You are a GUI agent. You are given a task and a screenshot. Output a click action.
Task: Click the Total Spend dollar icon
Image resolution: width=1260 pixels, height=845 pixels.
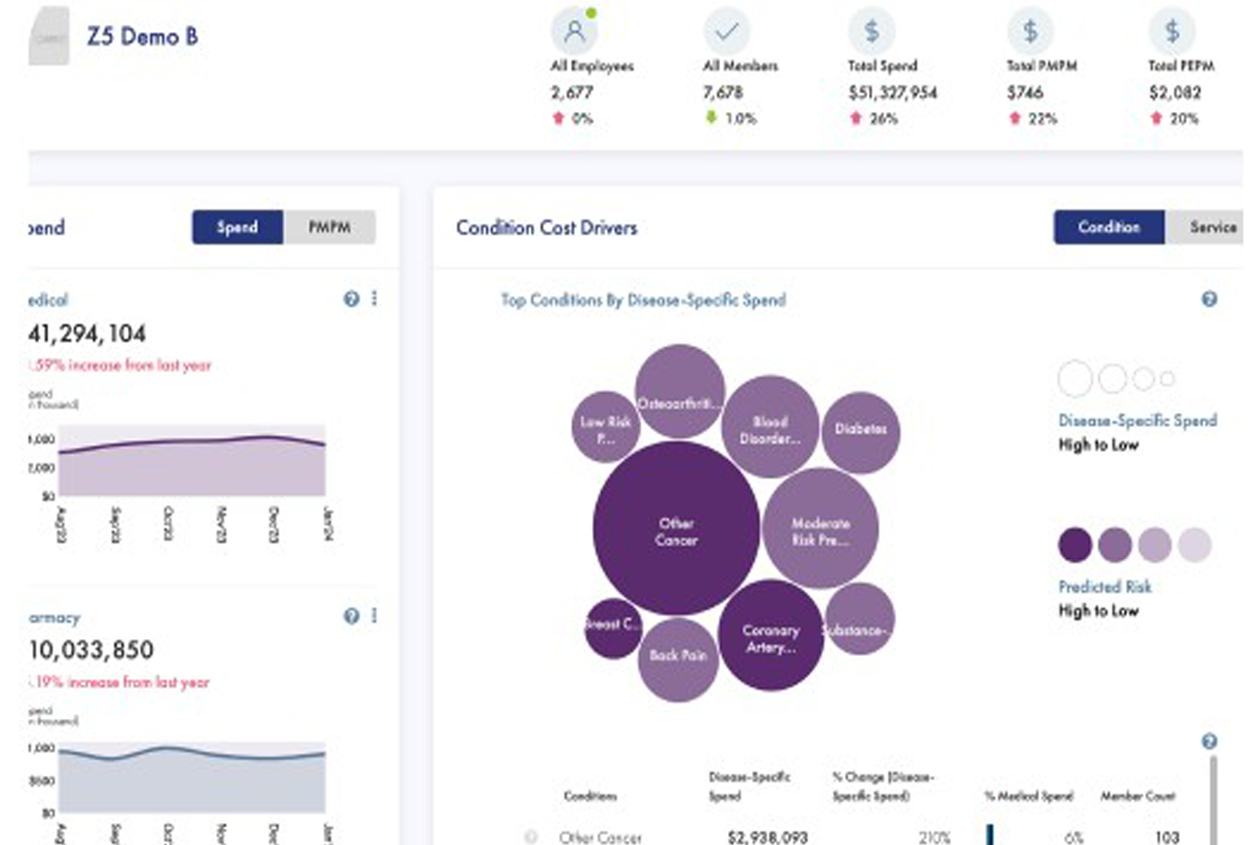(x=872, y=31)
